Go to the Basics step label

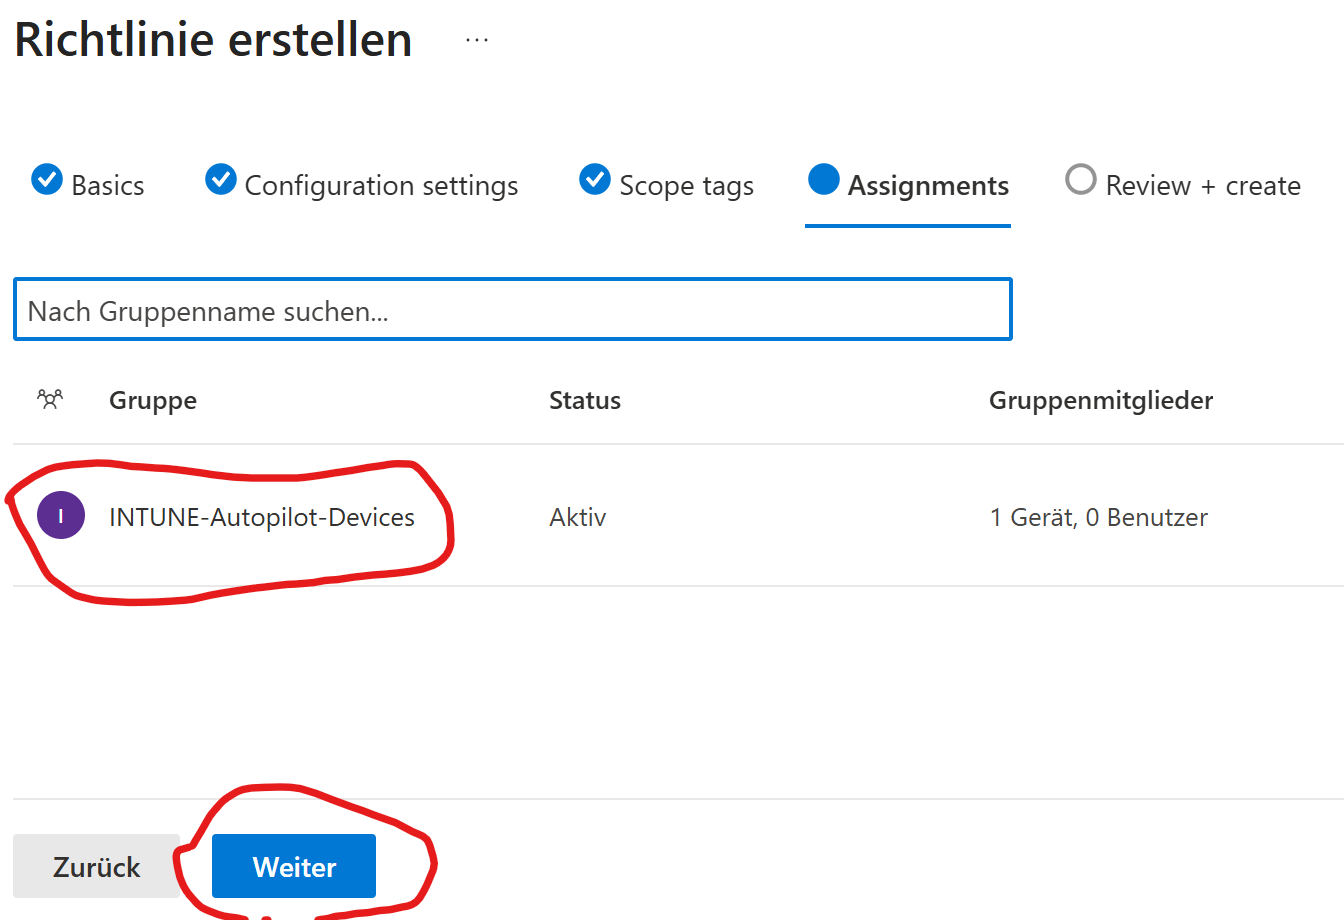(108, 186)
